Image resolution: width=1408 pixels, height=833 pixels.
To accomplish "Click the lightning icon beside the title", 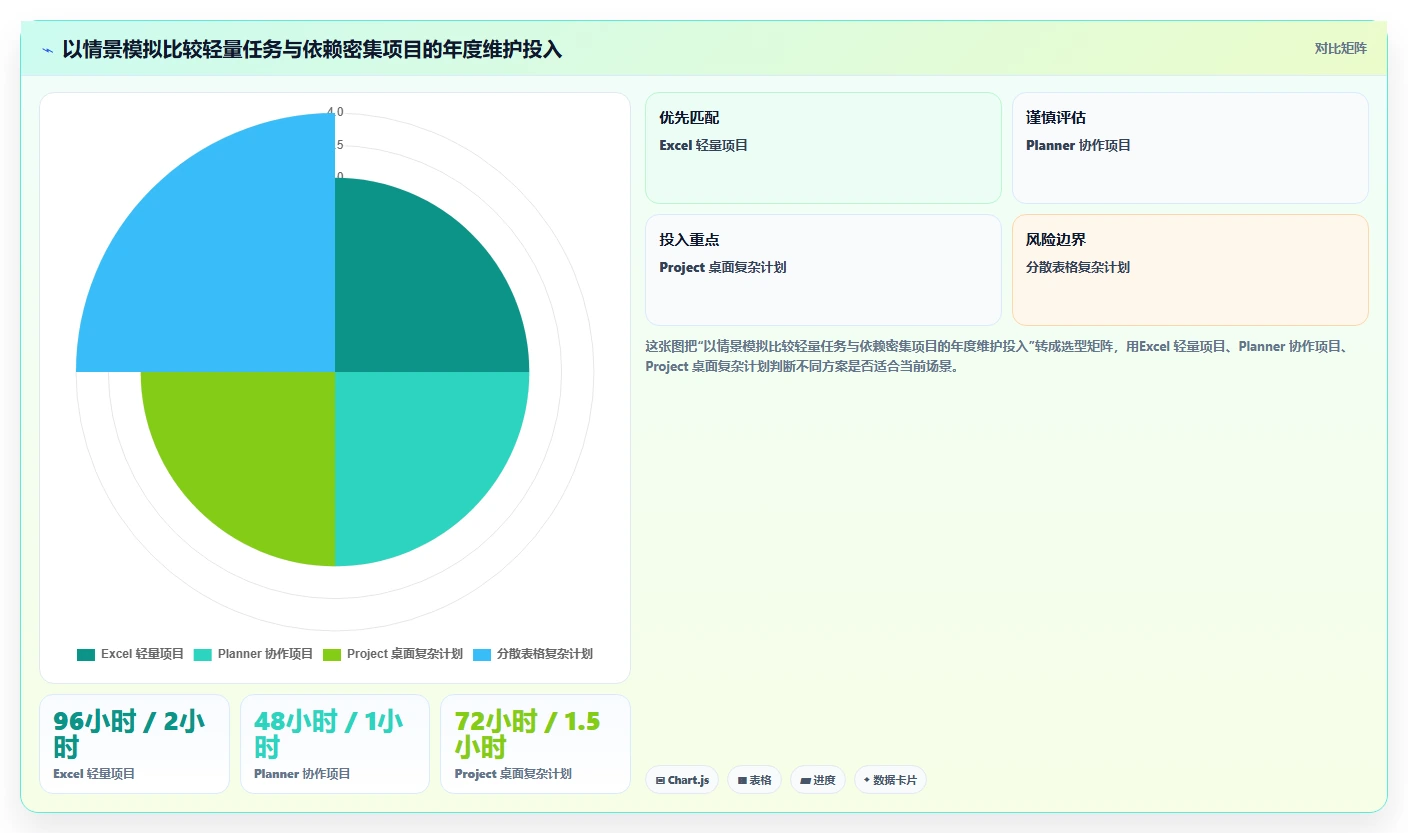I will (x=47, y=50).
